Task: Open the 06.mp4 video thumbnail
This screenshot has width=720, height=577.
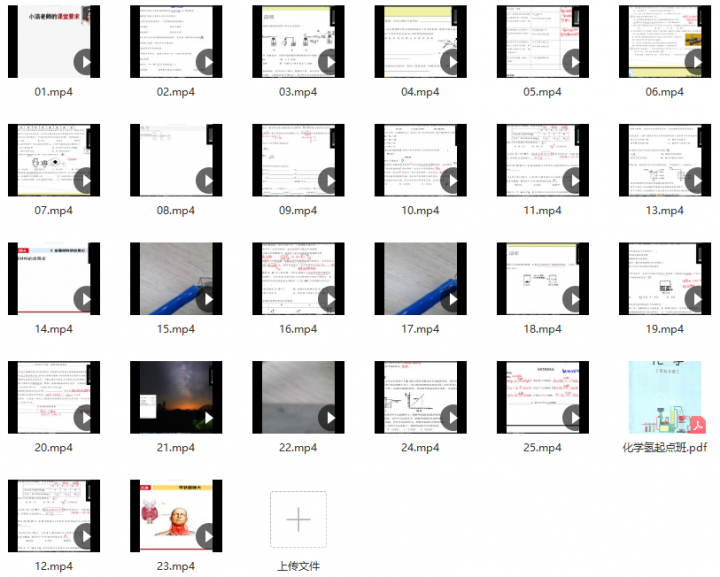Action: 665,41
